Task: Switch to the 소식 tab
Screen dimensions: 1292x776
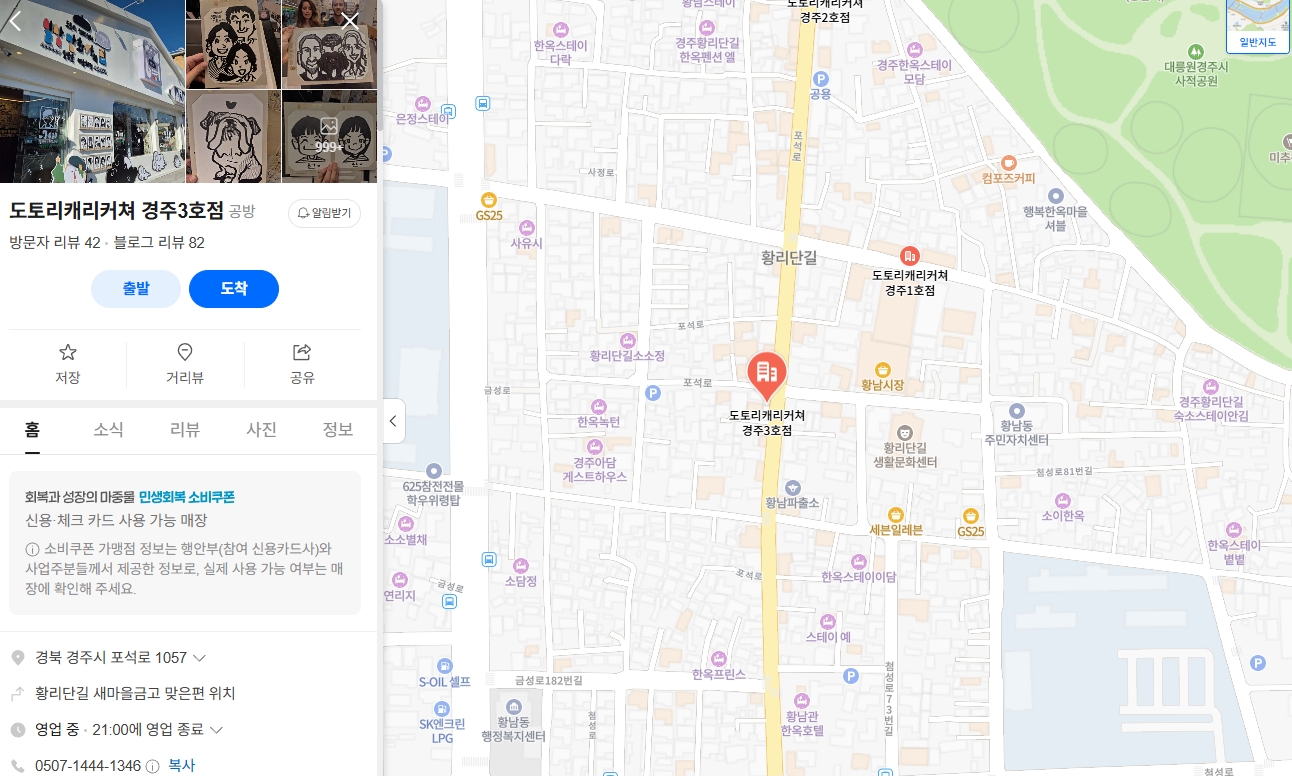Action: click(108, 430)
